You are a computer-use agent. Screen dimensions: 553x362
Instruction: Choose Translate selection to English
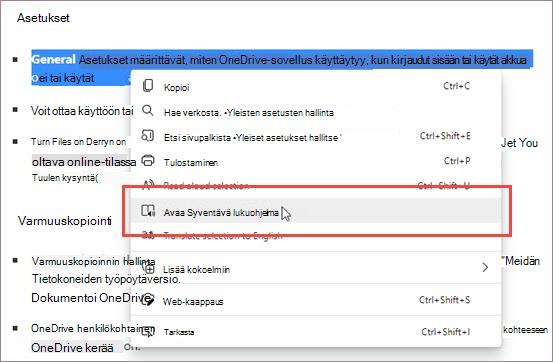[316, 236]
